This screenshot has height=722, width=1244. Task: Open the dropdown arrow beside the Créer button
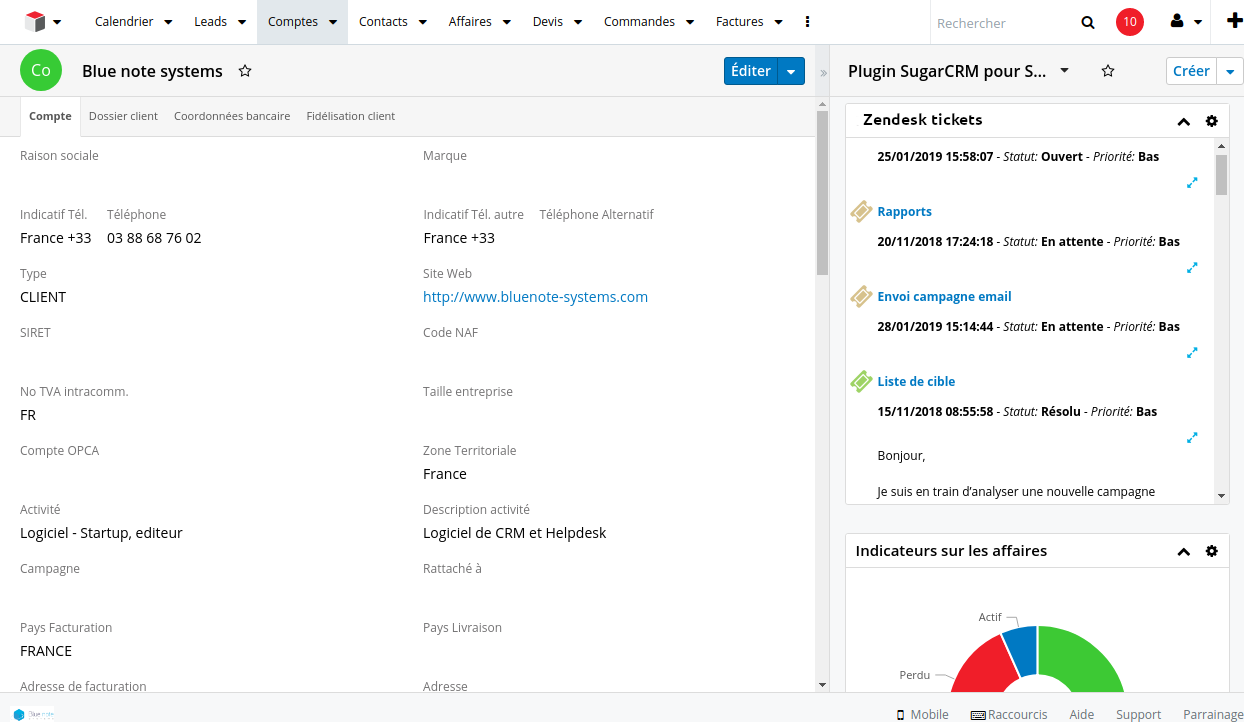(1231, 71)
